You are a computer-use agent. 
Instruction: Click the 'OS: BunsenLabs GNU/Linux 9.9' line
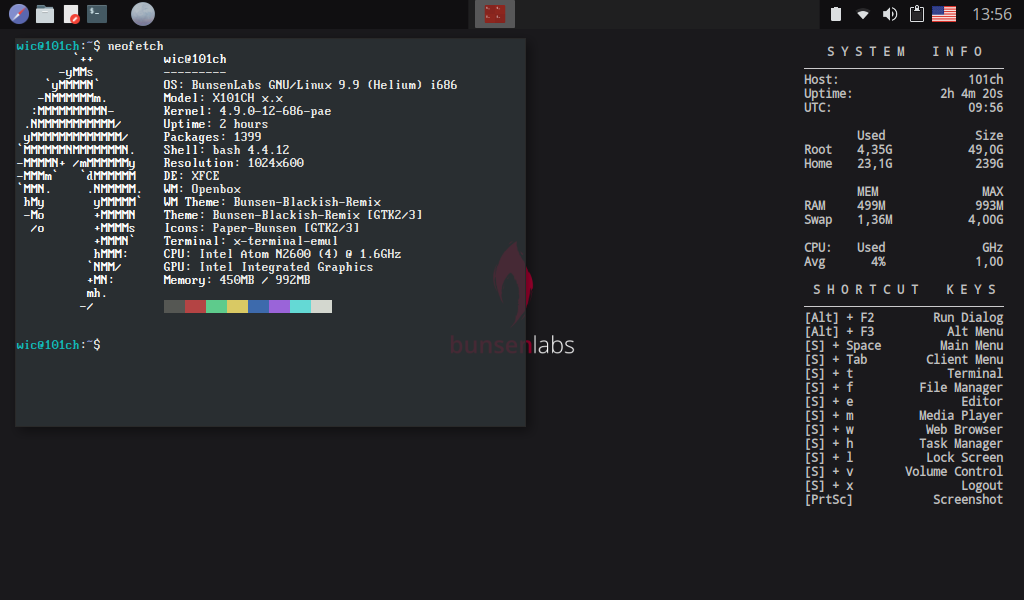point(310,85)
